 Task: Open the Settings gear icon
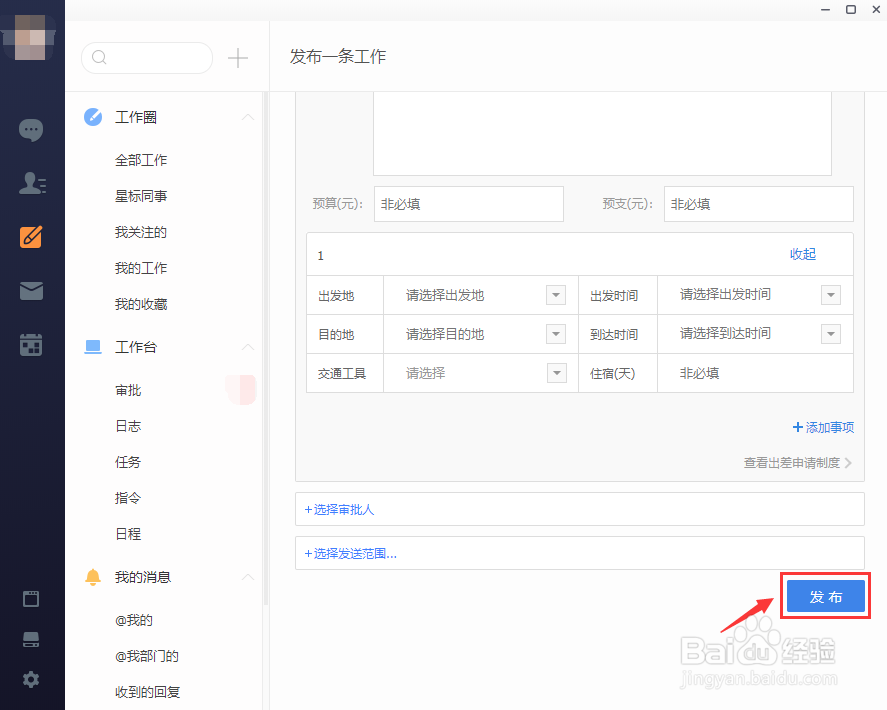coord(31,679)
